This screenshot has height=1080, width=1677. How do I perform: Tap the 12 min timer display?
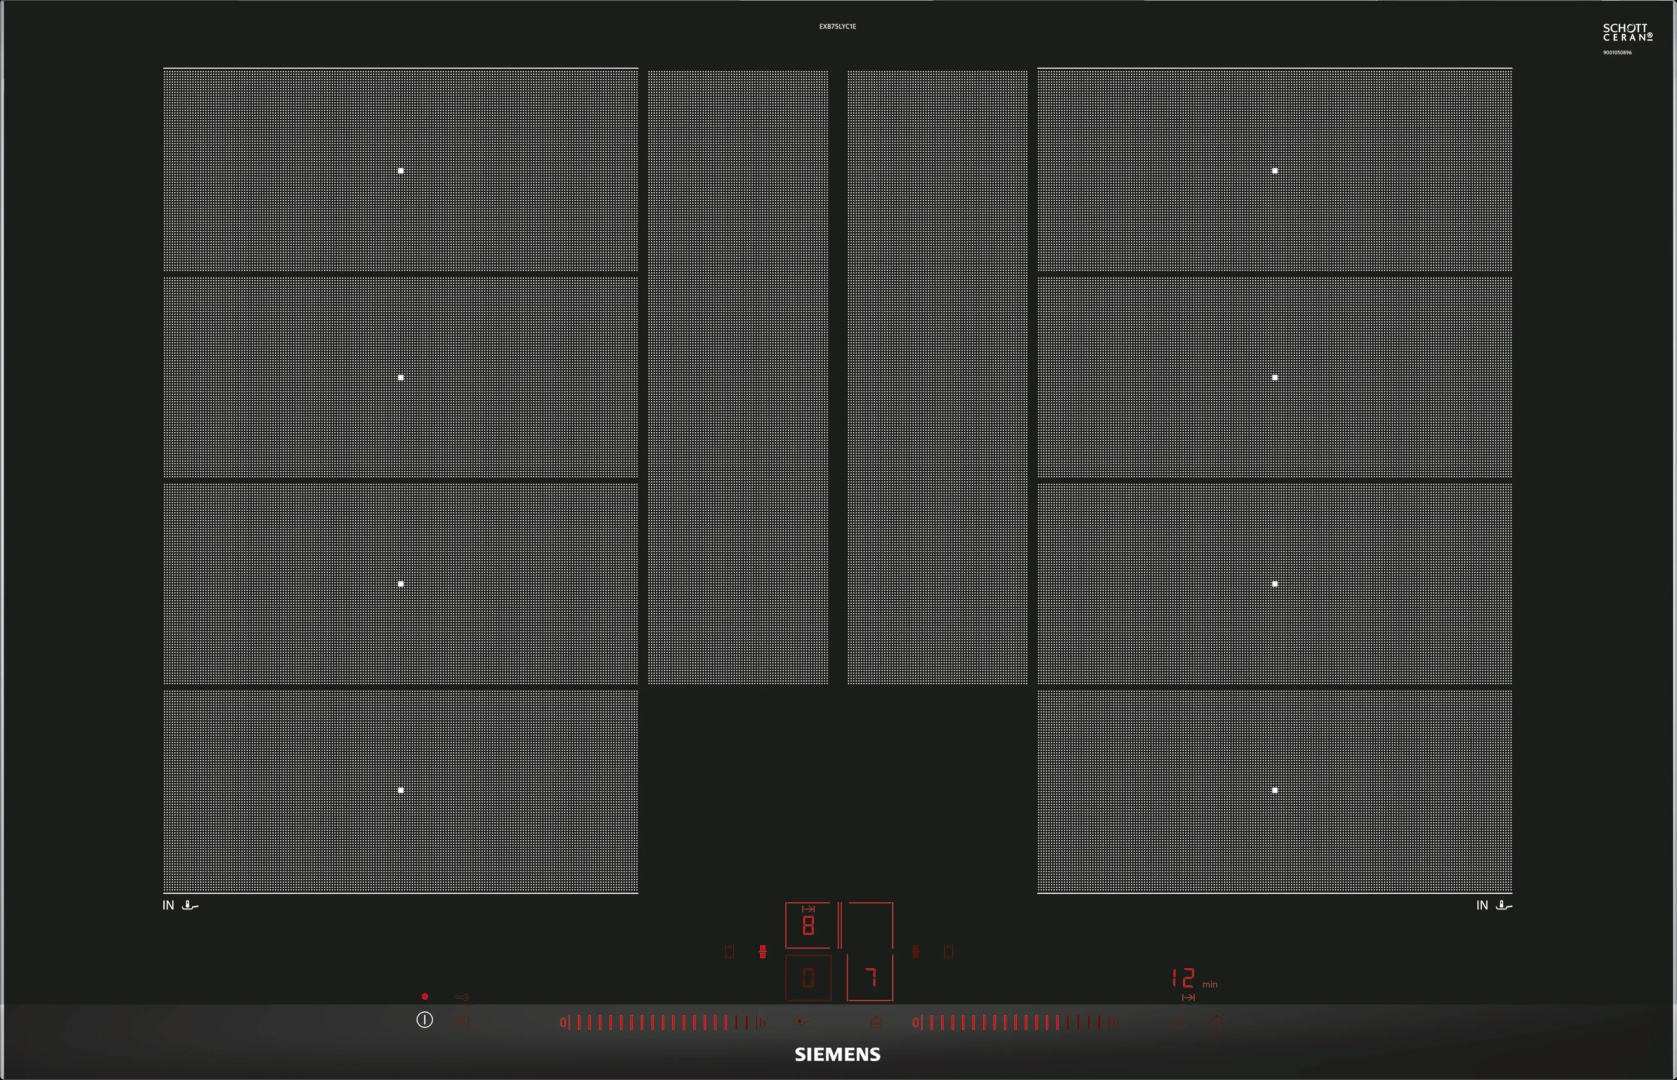pyautogui.click(x=1184, y=978)
